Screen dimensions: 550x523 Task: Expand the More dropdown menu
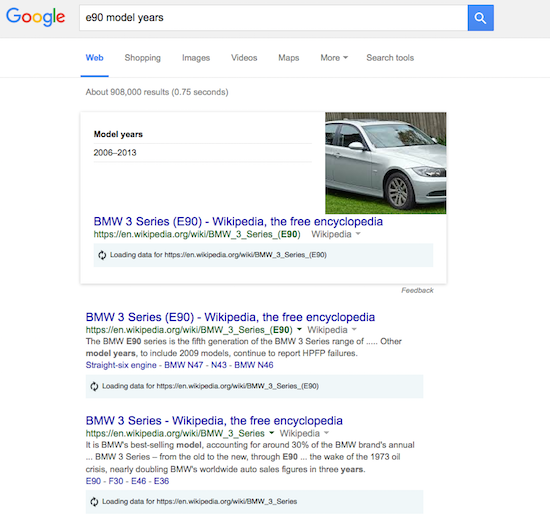334,58
